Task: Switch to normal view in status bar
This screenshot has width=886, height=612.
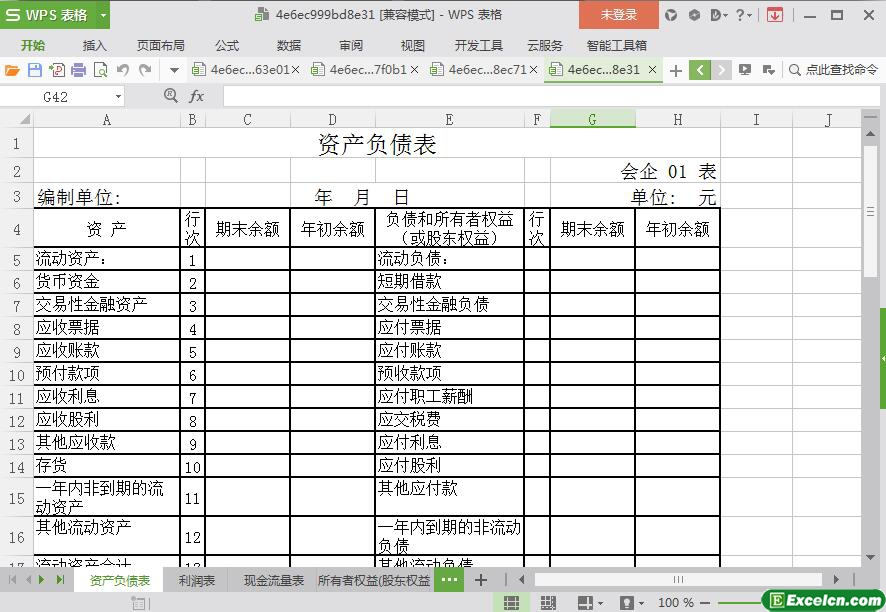Action: [x=511, y=603]
